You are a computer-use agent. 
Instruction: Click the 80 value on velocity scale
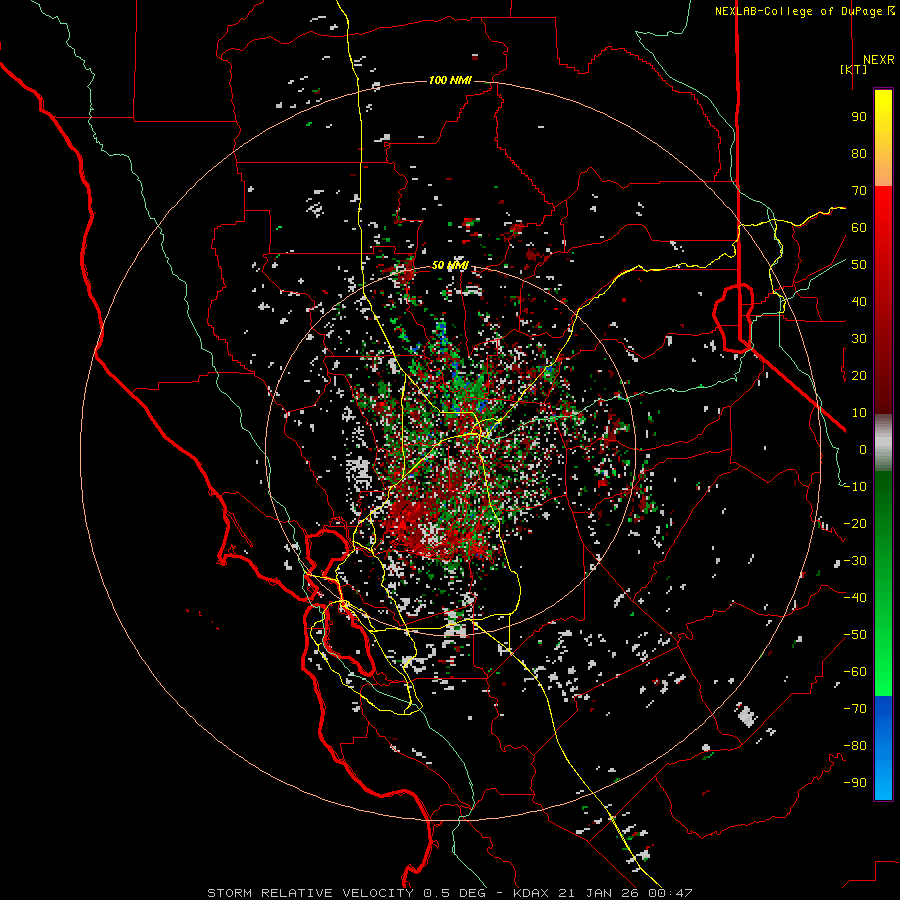pyautogui.click(x=859, y=153)
